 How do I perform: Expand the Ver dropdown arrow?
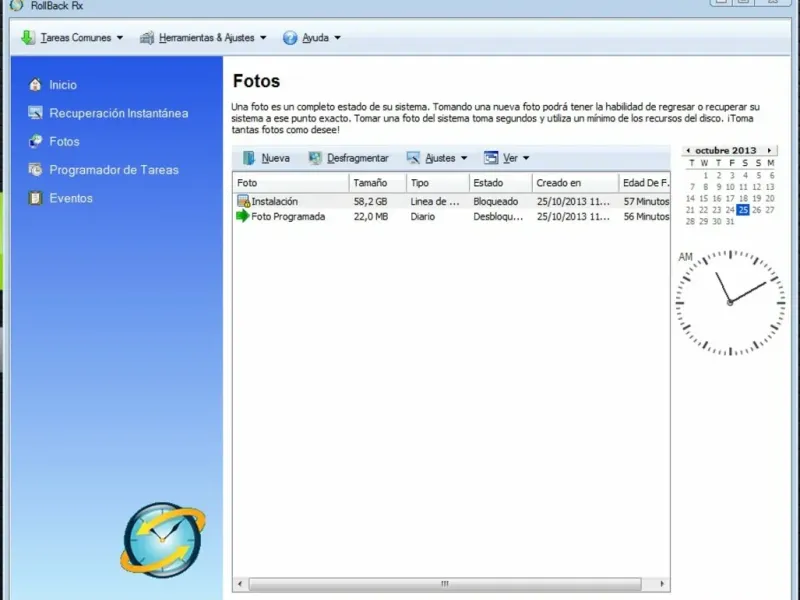[526, 158]
